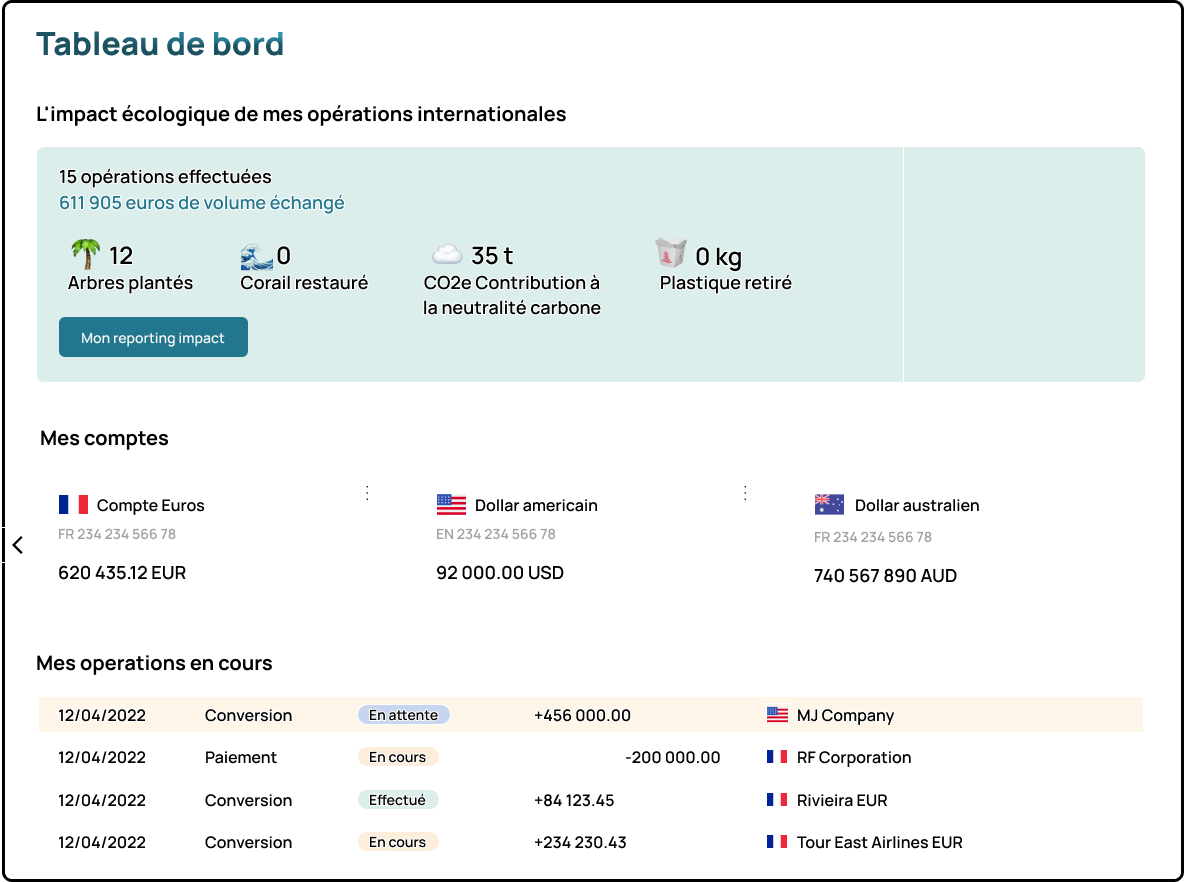Viewport: 1184px width, 882px height.
Task: Click the Effectué status badge
Action: tap(397, 800)
